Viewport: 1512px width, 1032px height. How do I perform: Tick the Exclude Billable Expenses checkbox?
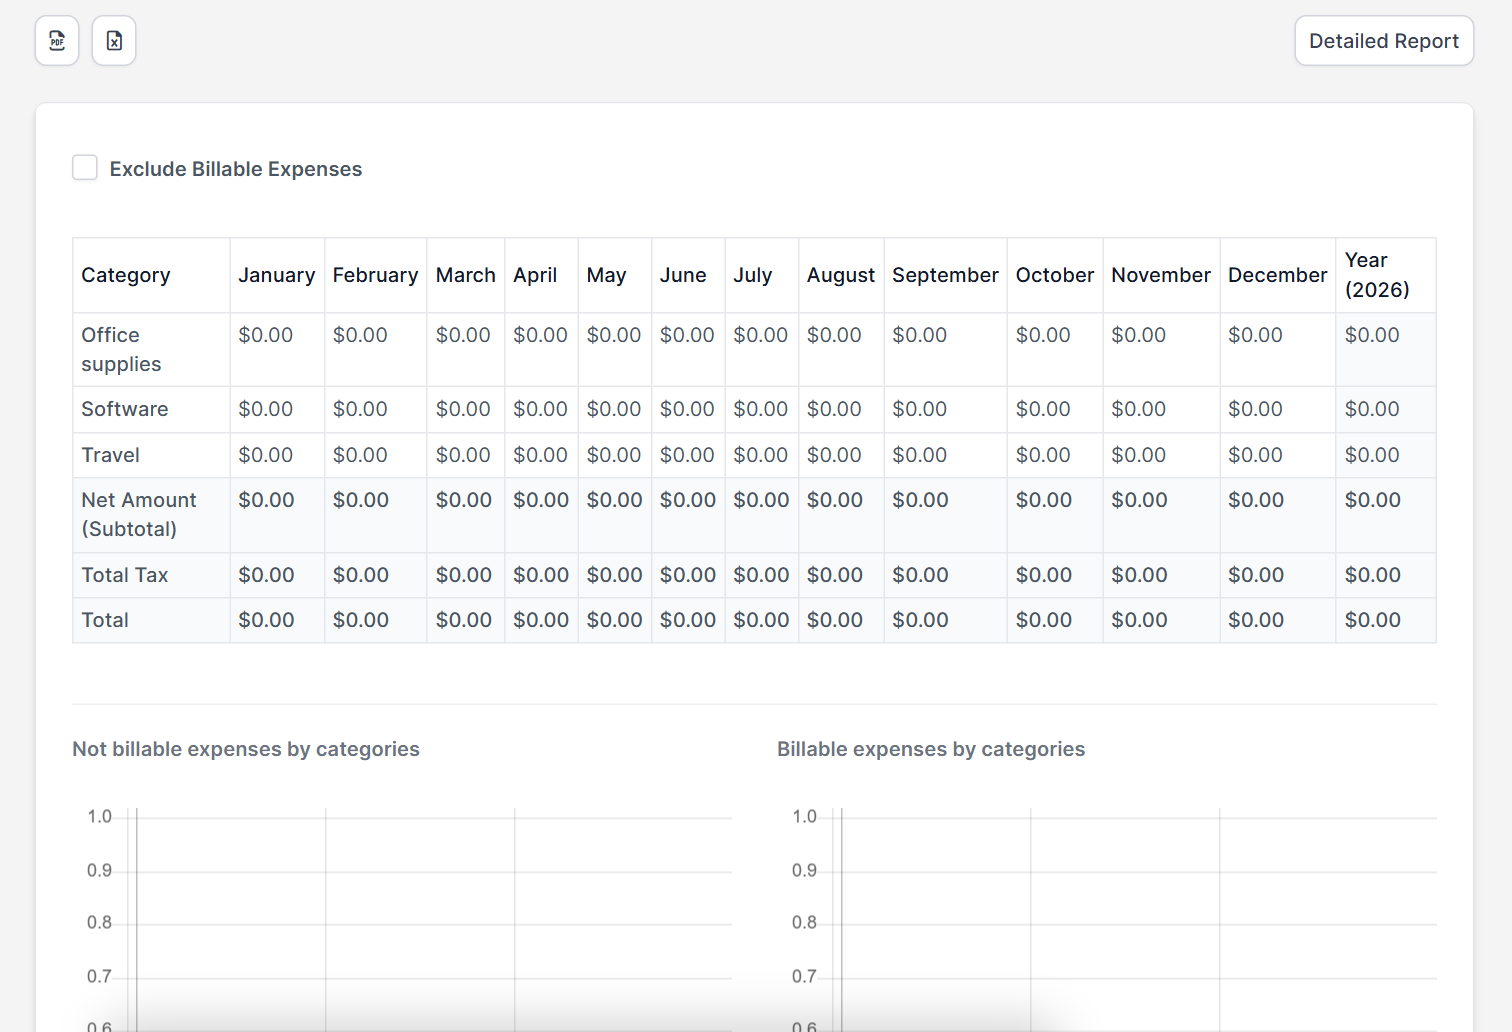click(x=85, y=168)
